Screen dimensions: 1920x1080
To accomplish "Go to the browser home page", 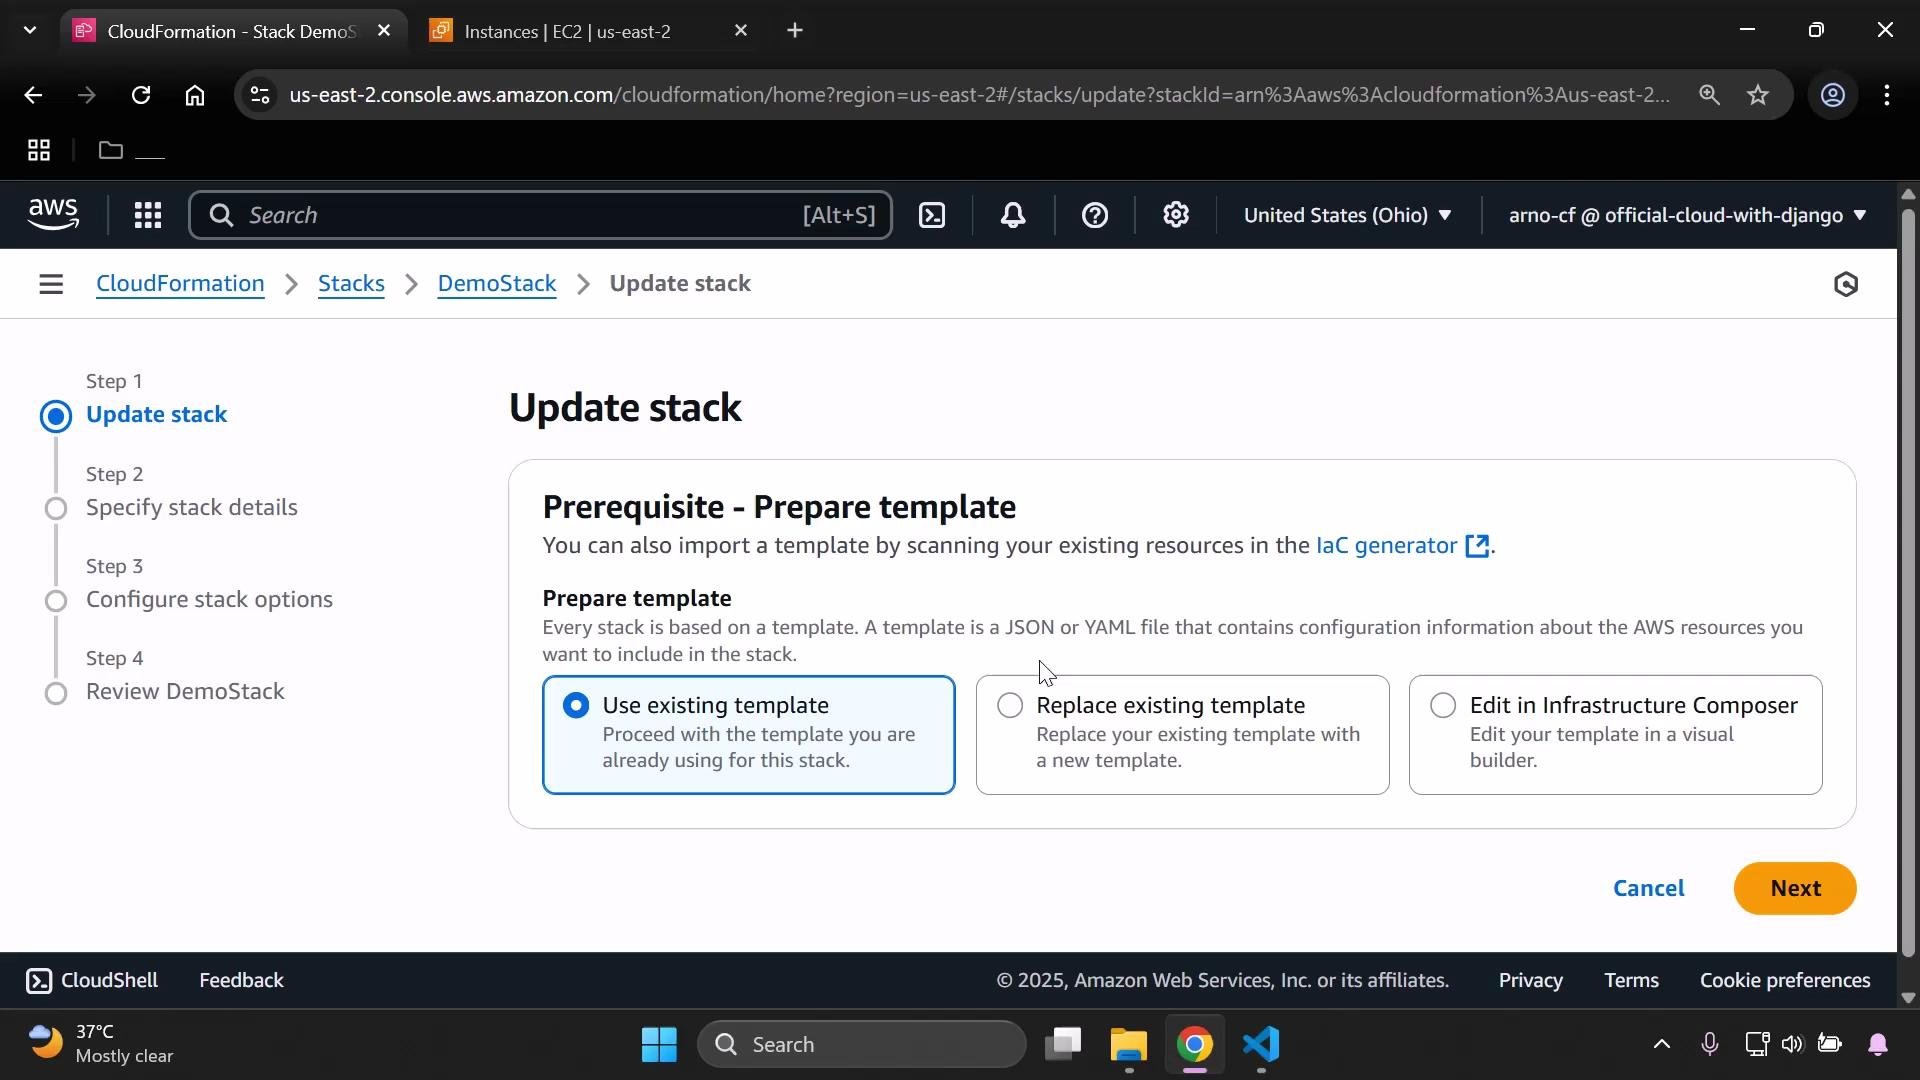I will (195, 95).
